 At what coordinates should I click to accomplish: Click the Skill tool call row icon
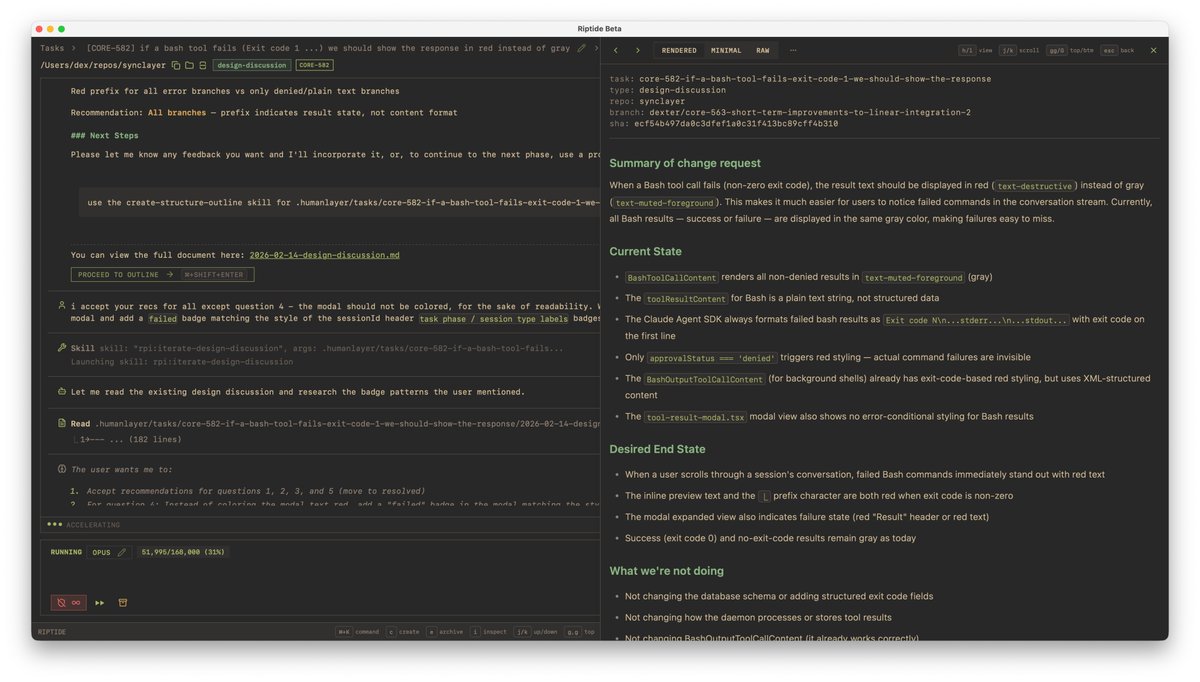coord(62,347)
